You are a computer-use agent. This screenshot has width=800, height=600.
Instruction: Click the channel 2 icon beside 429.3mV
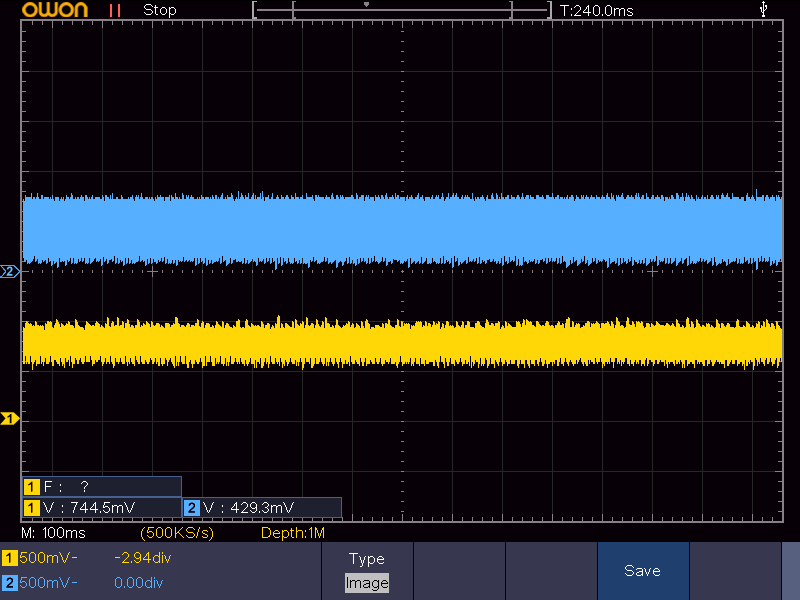pos(191,508)
